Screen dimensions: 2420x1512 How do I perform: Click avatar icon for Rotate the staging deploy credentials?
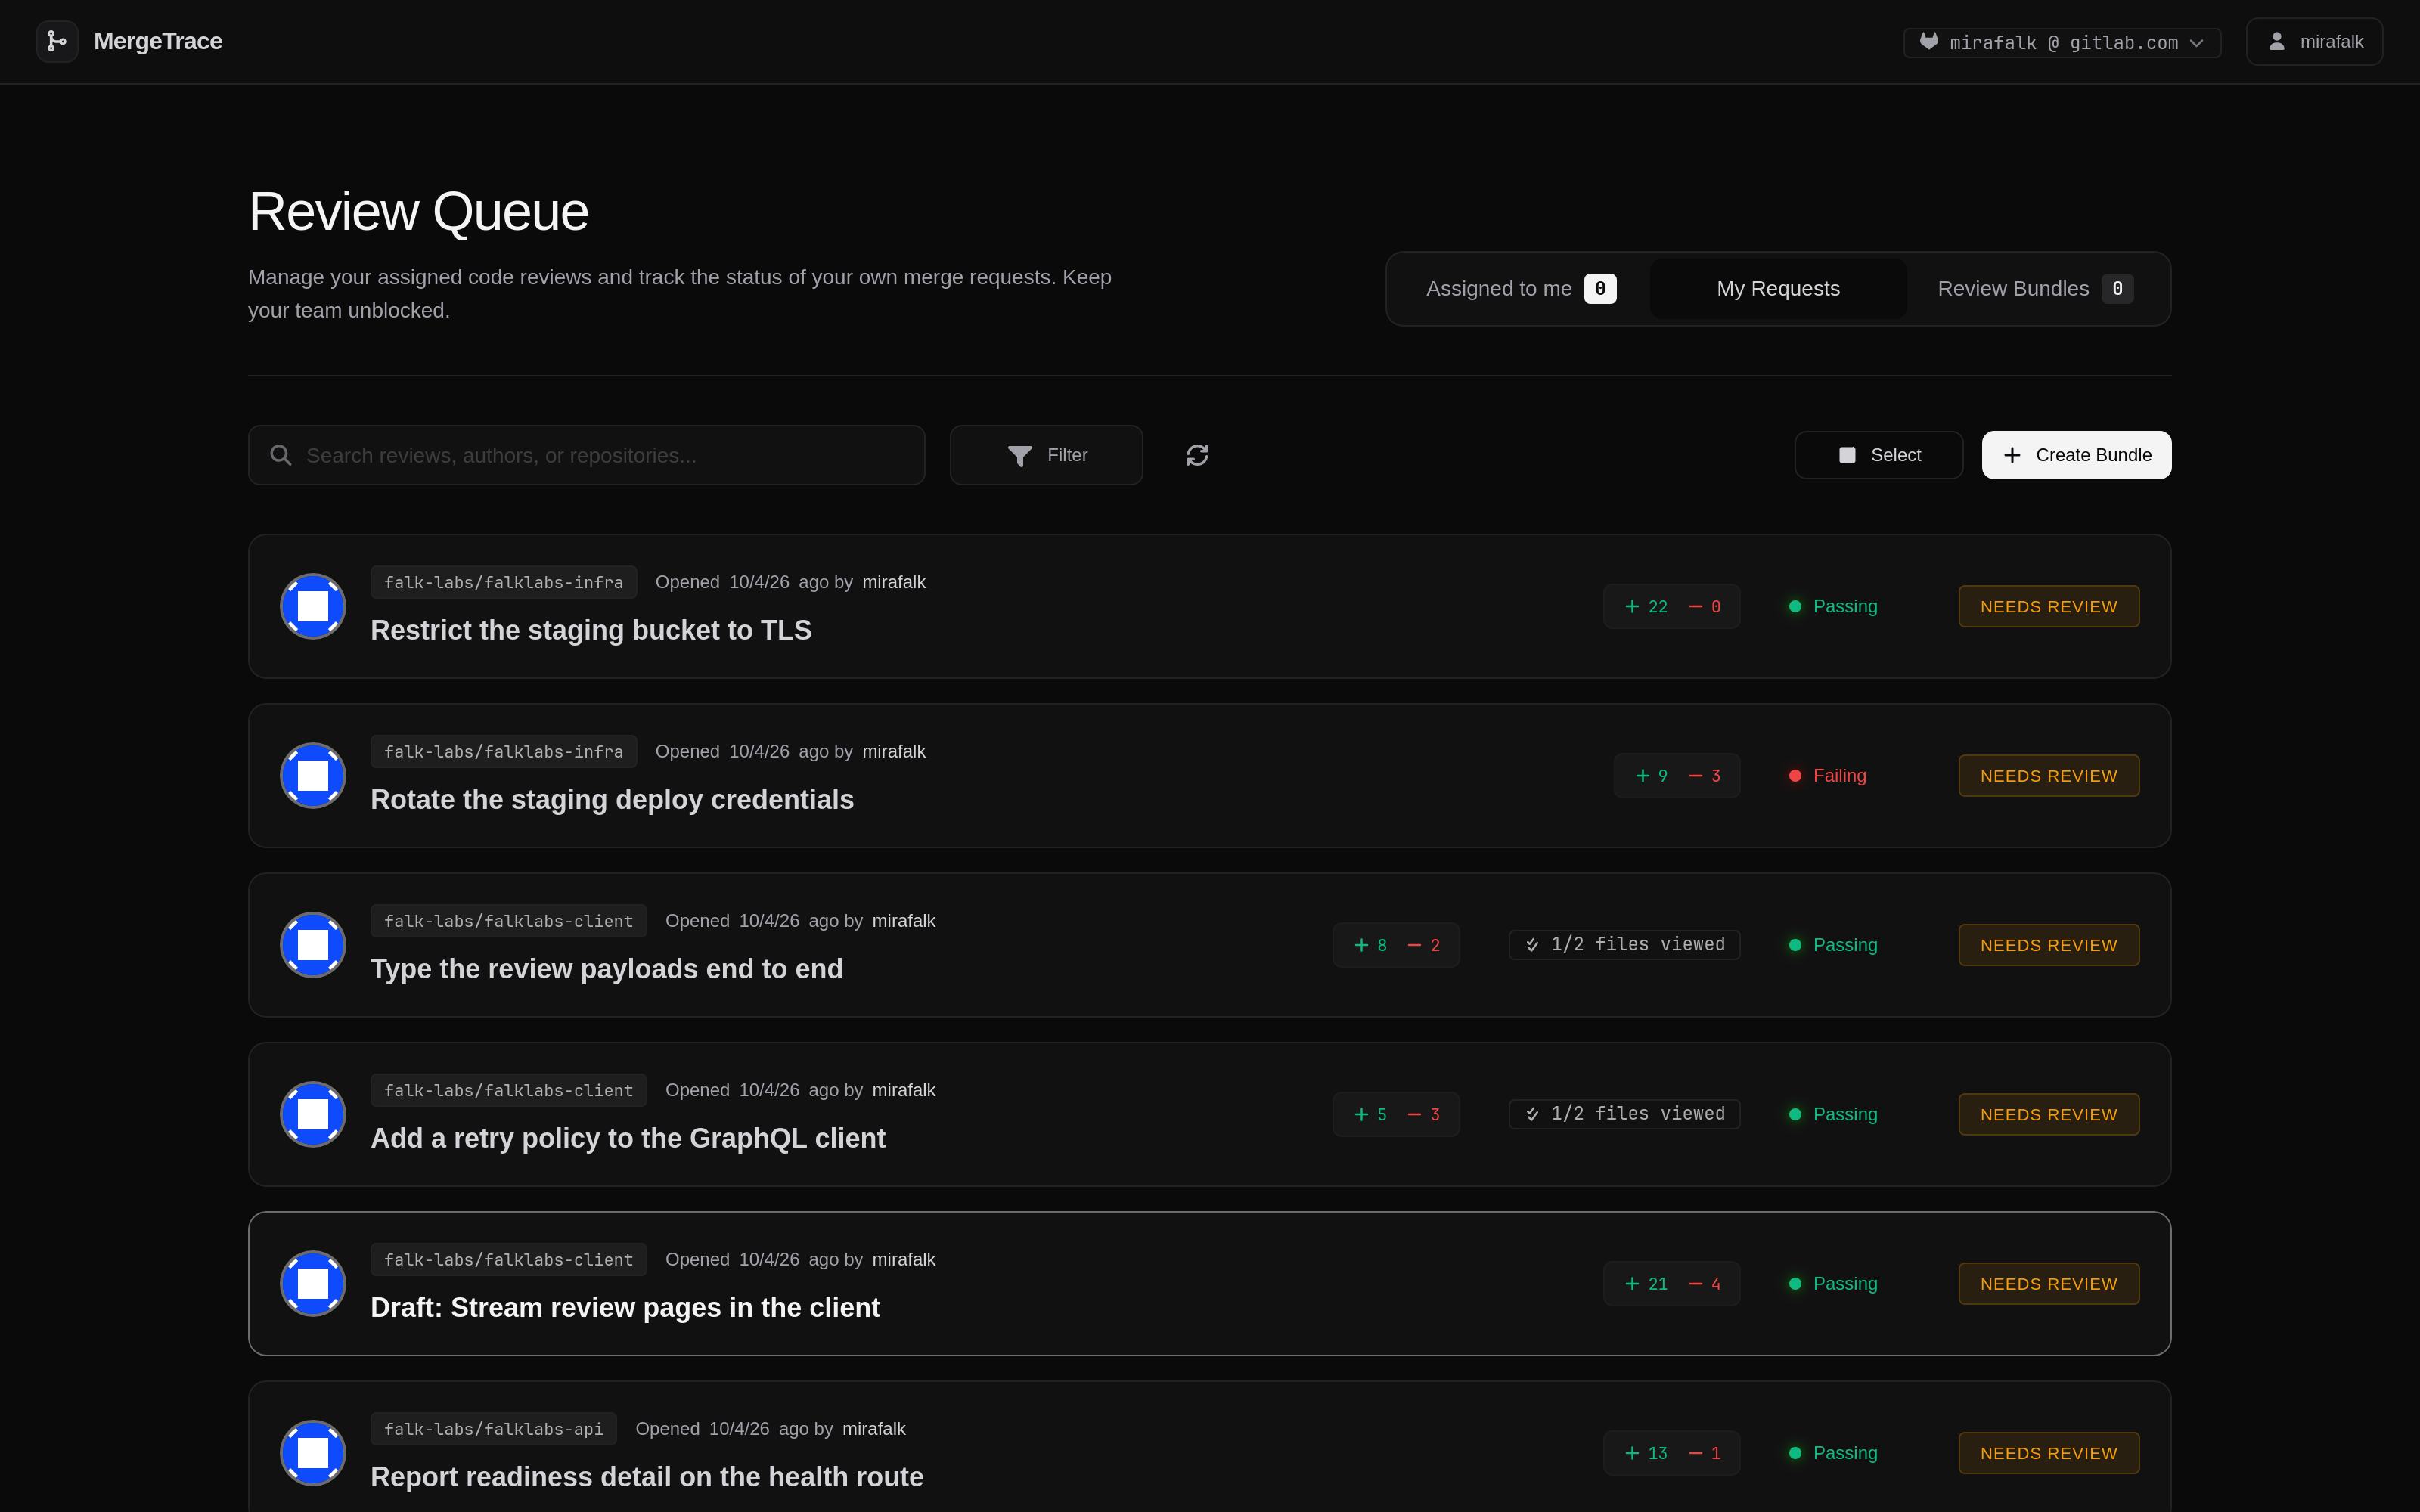point(313,775)
